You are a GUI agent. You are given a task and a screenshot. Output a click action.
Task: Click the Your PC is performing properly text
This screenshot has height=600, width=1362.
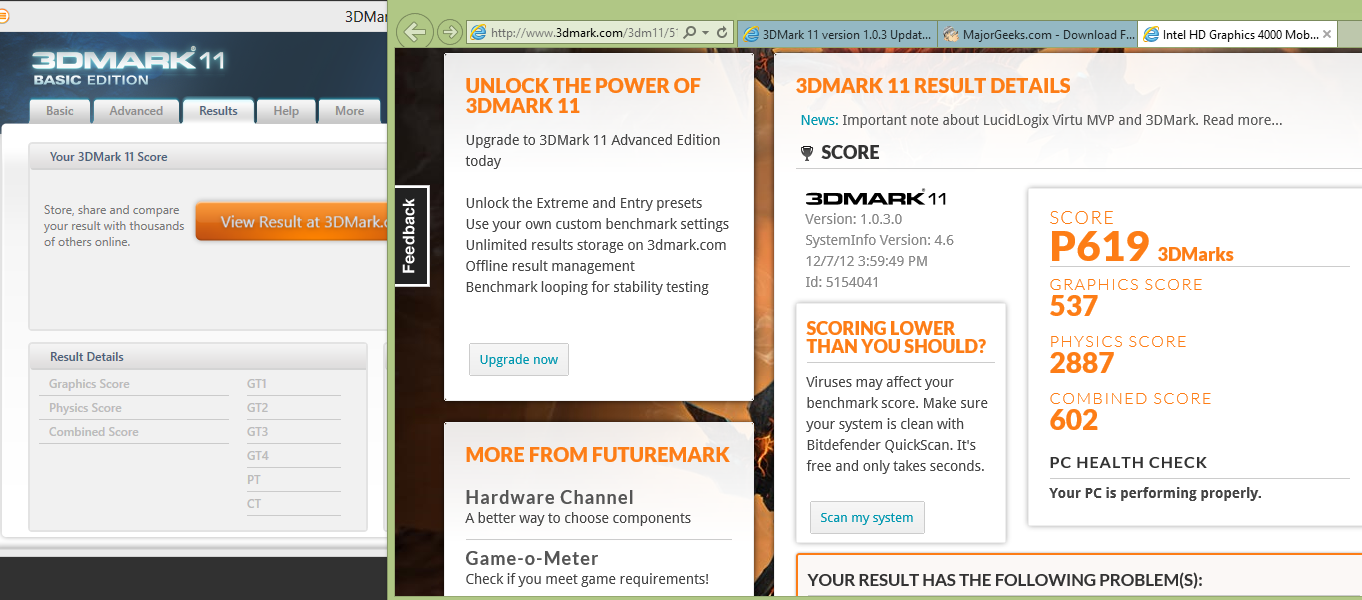[1155, 493]
